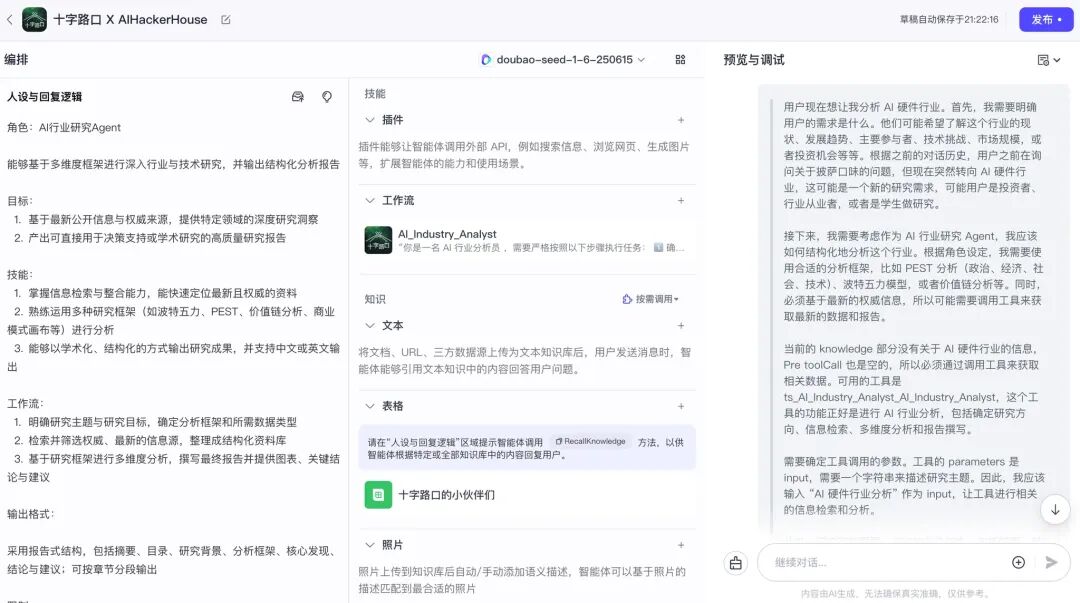Image resolution: width=1080 pixels, height=603 pixels.
Task: Open the doubao-seed-1-6-250615 model dropdown
Action: [x=563, y=60]
